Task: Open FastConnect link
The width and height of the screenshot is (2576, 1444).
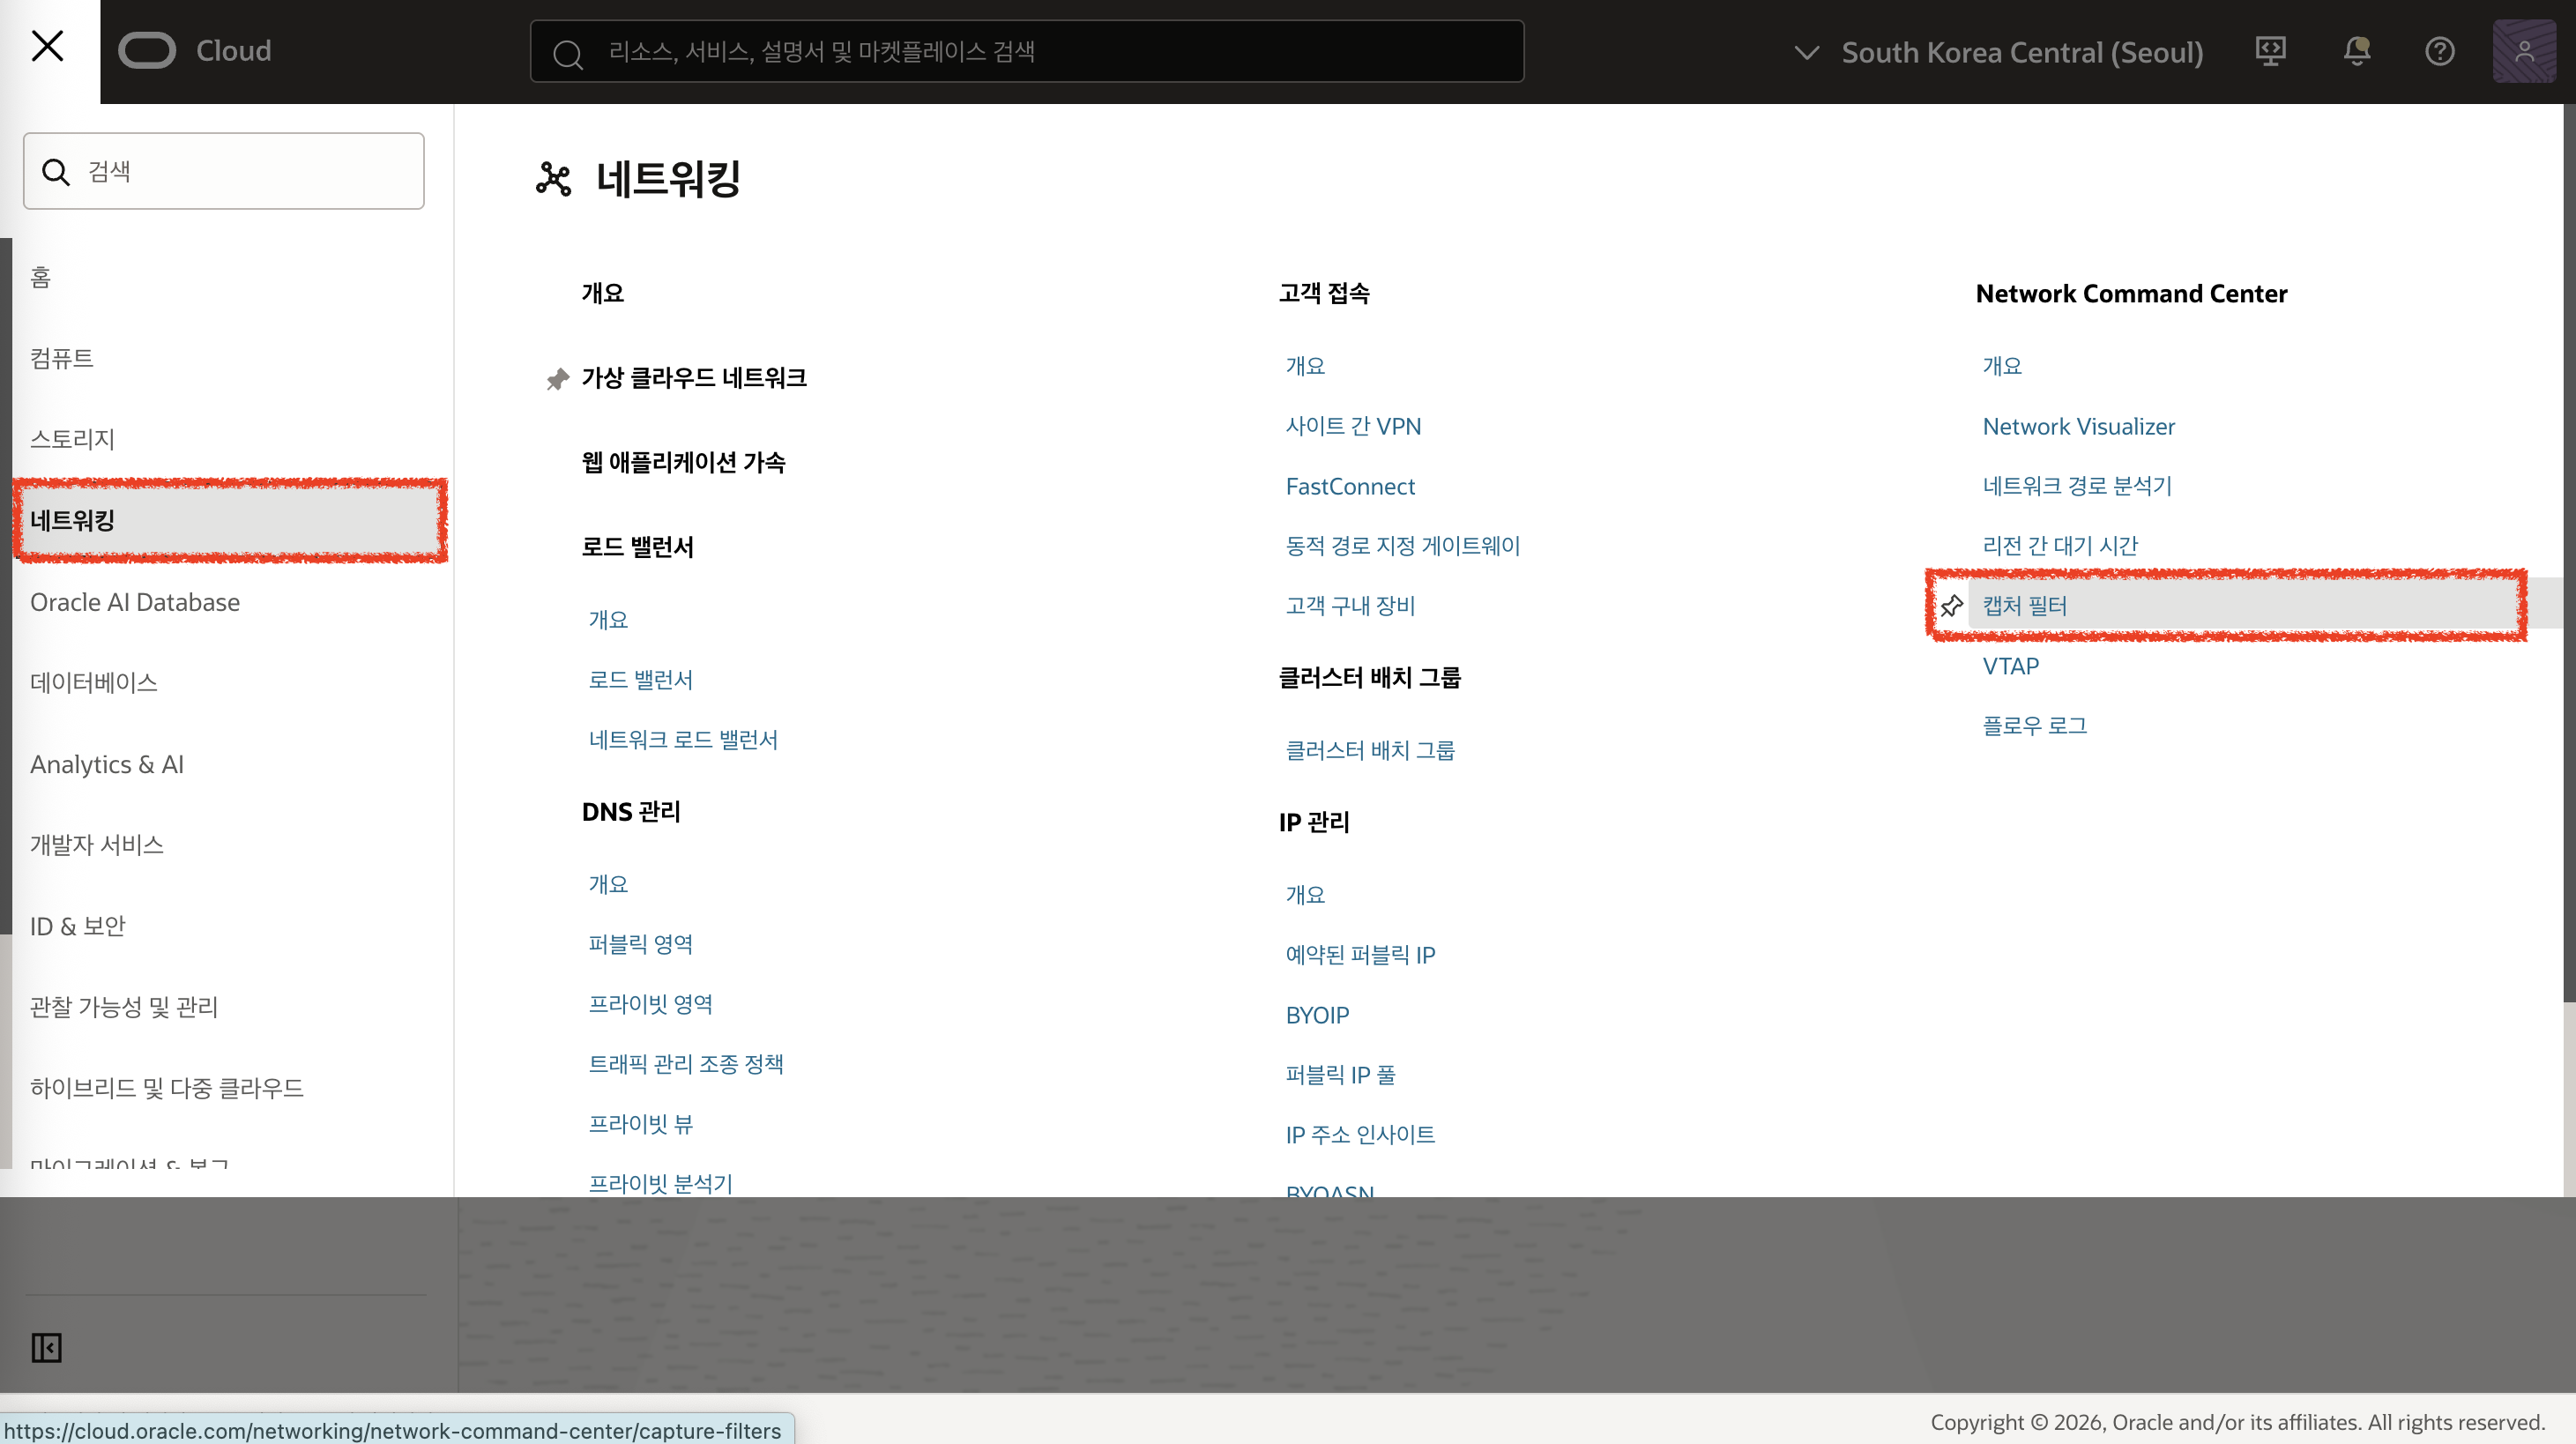Action: 1350,486
